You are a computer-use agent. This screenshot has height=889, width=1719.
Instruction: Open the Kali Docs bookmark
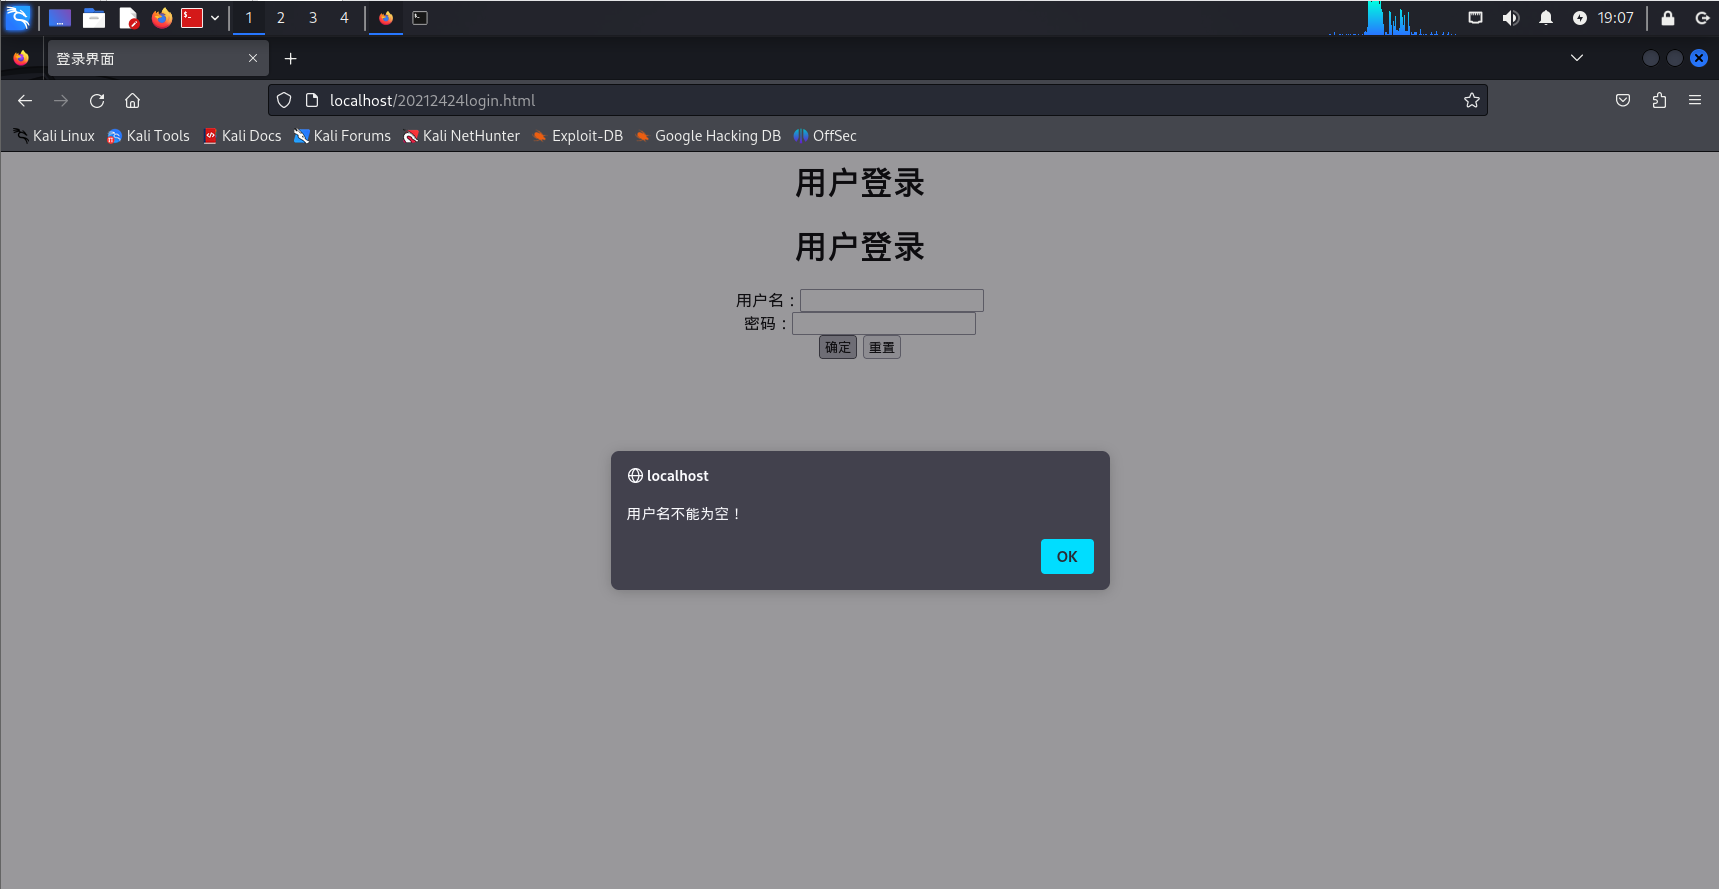click(x=242, y=136)
